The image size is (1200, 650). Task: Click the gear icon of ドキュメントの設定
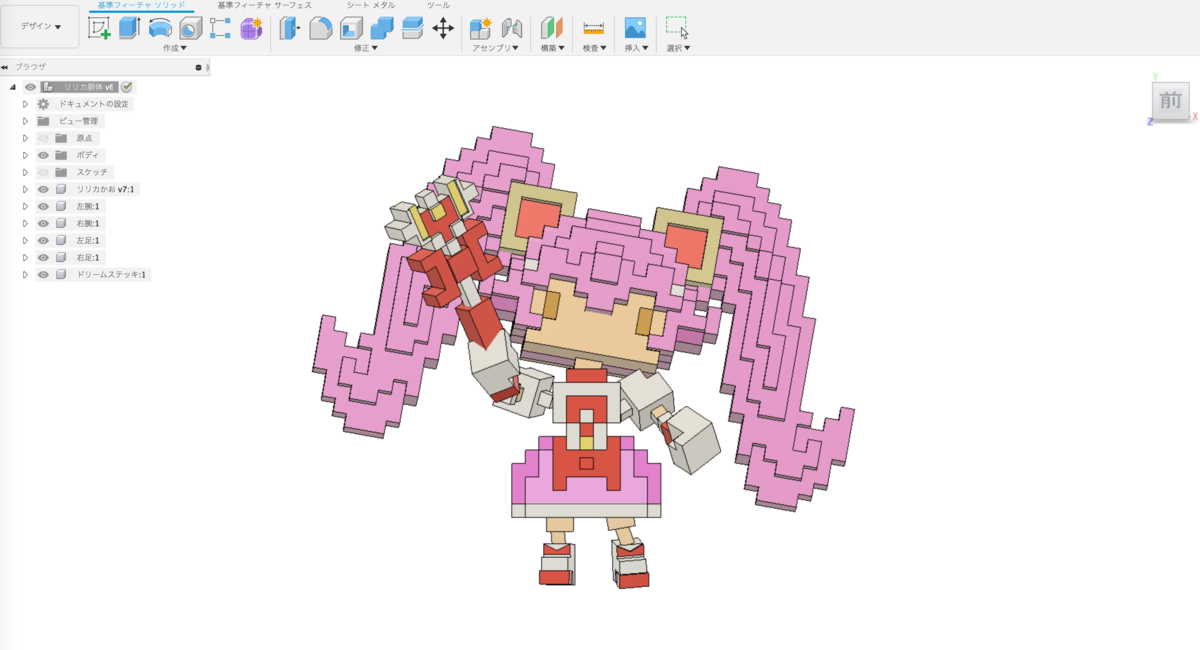click(43, 104)
